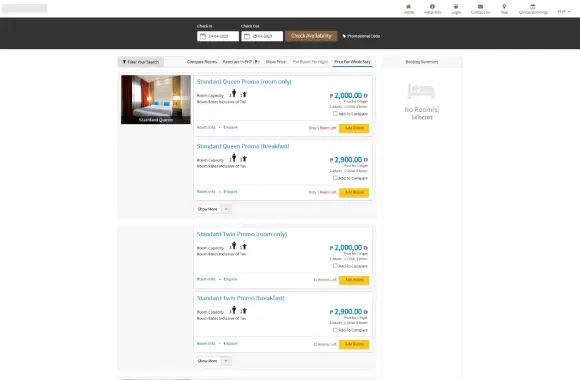Click Enquire for Twin breakfast
Viewport: 580px width, 380px height.
pyautogui.click(x=230, y=344)
